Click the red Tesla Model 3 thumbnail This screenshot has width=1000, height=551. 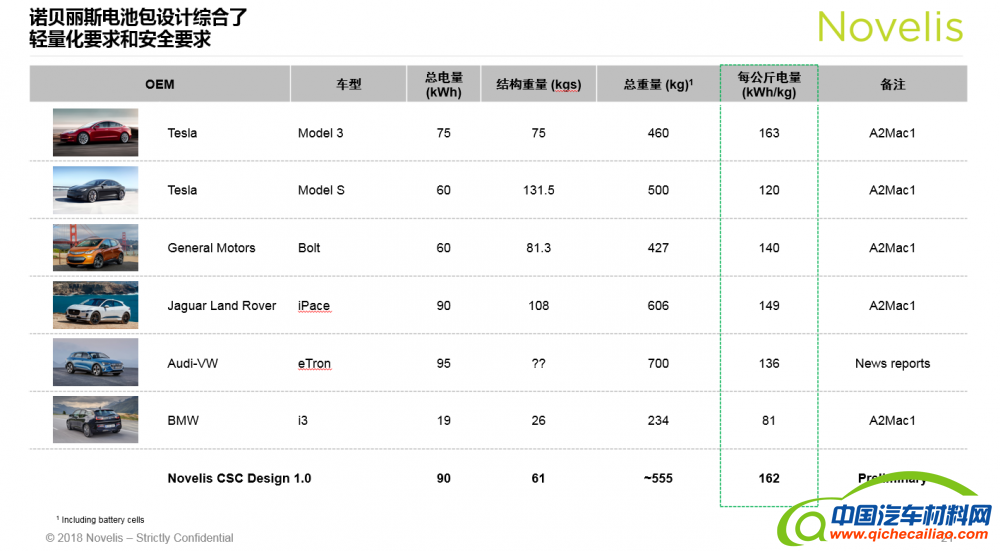[x=95, y=133]
